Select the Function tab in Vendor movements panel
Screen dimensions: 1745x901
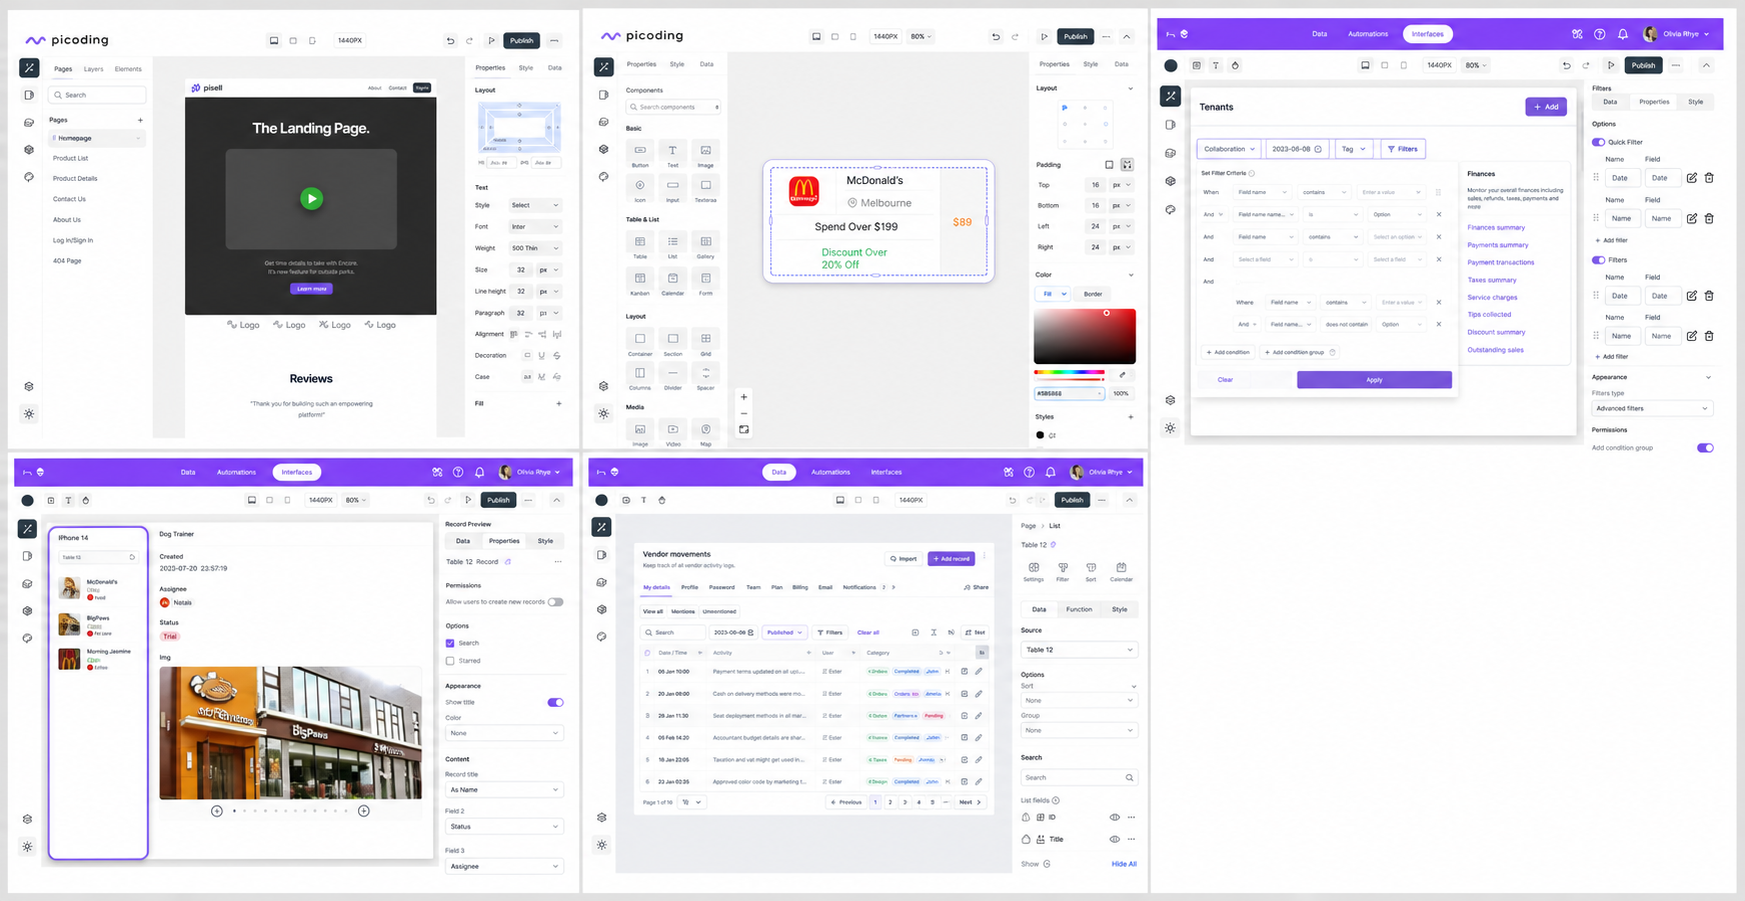pos(1079,609)
